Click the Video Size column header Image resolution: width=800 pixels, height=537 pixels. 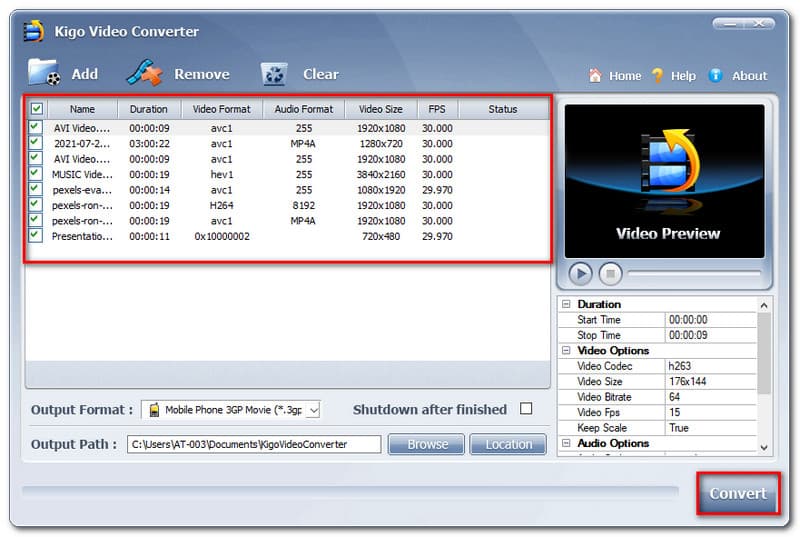(381, 109)
